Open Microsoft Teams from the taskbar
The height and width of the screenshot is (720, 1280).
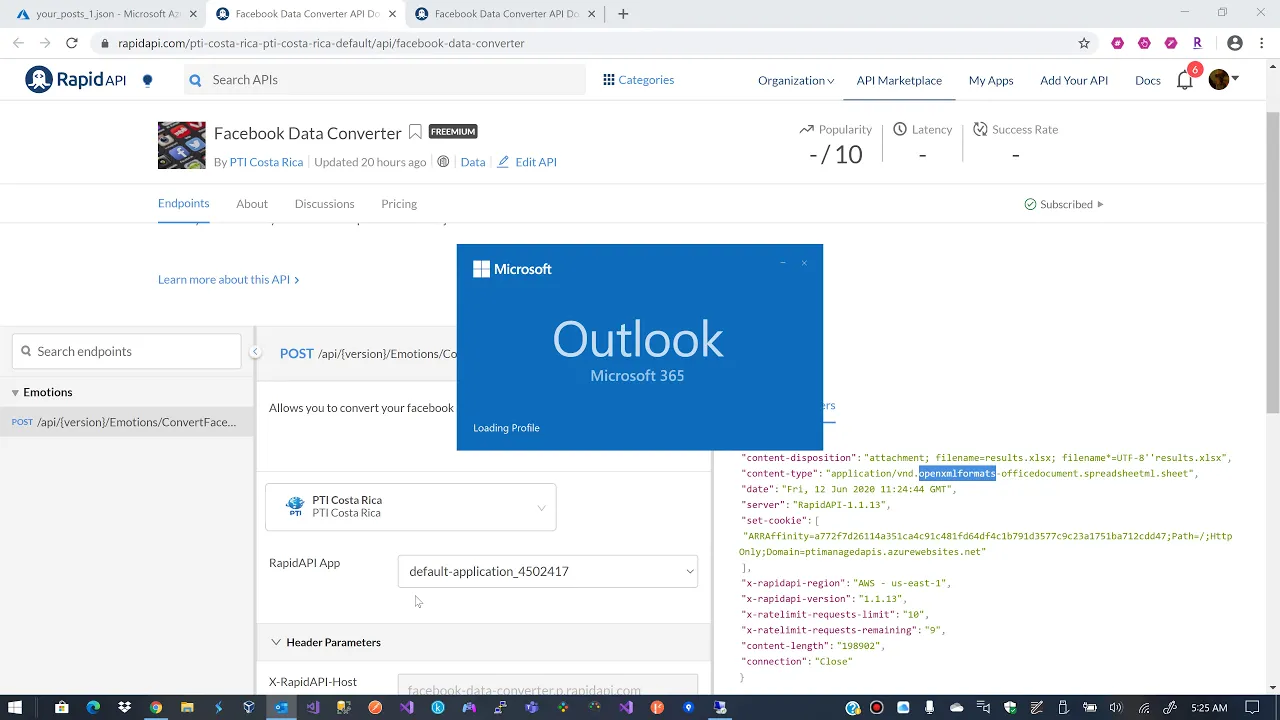point(532,707)
